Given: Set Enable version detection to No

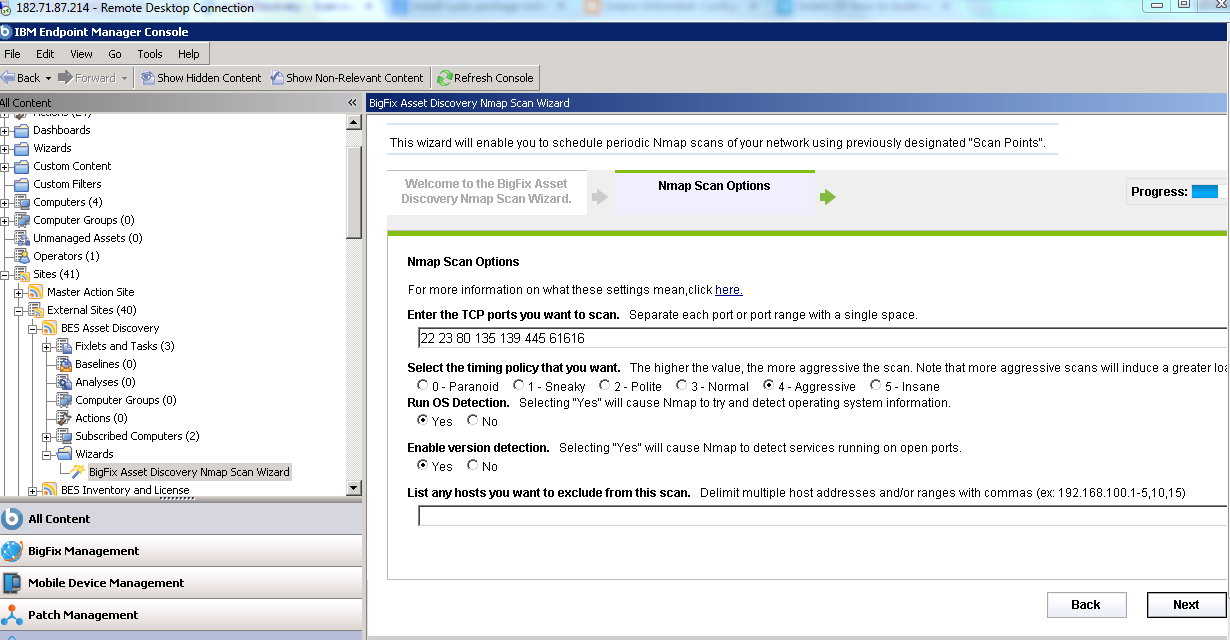Looking at the screenshot, I should coord(472,465).
